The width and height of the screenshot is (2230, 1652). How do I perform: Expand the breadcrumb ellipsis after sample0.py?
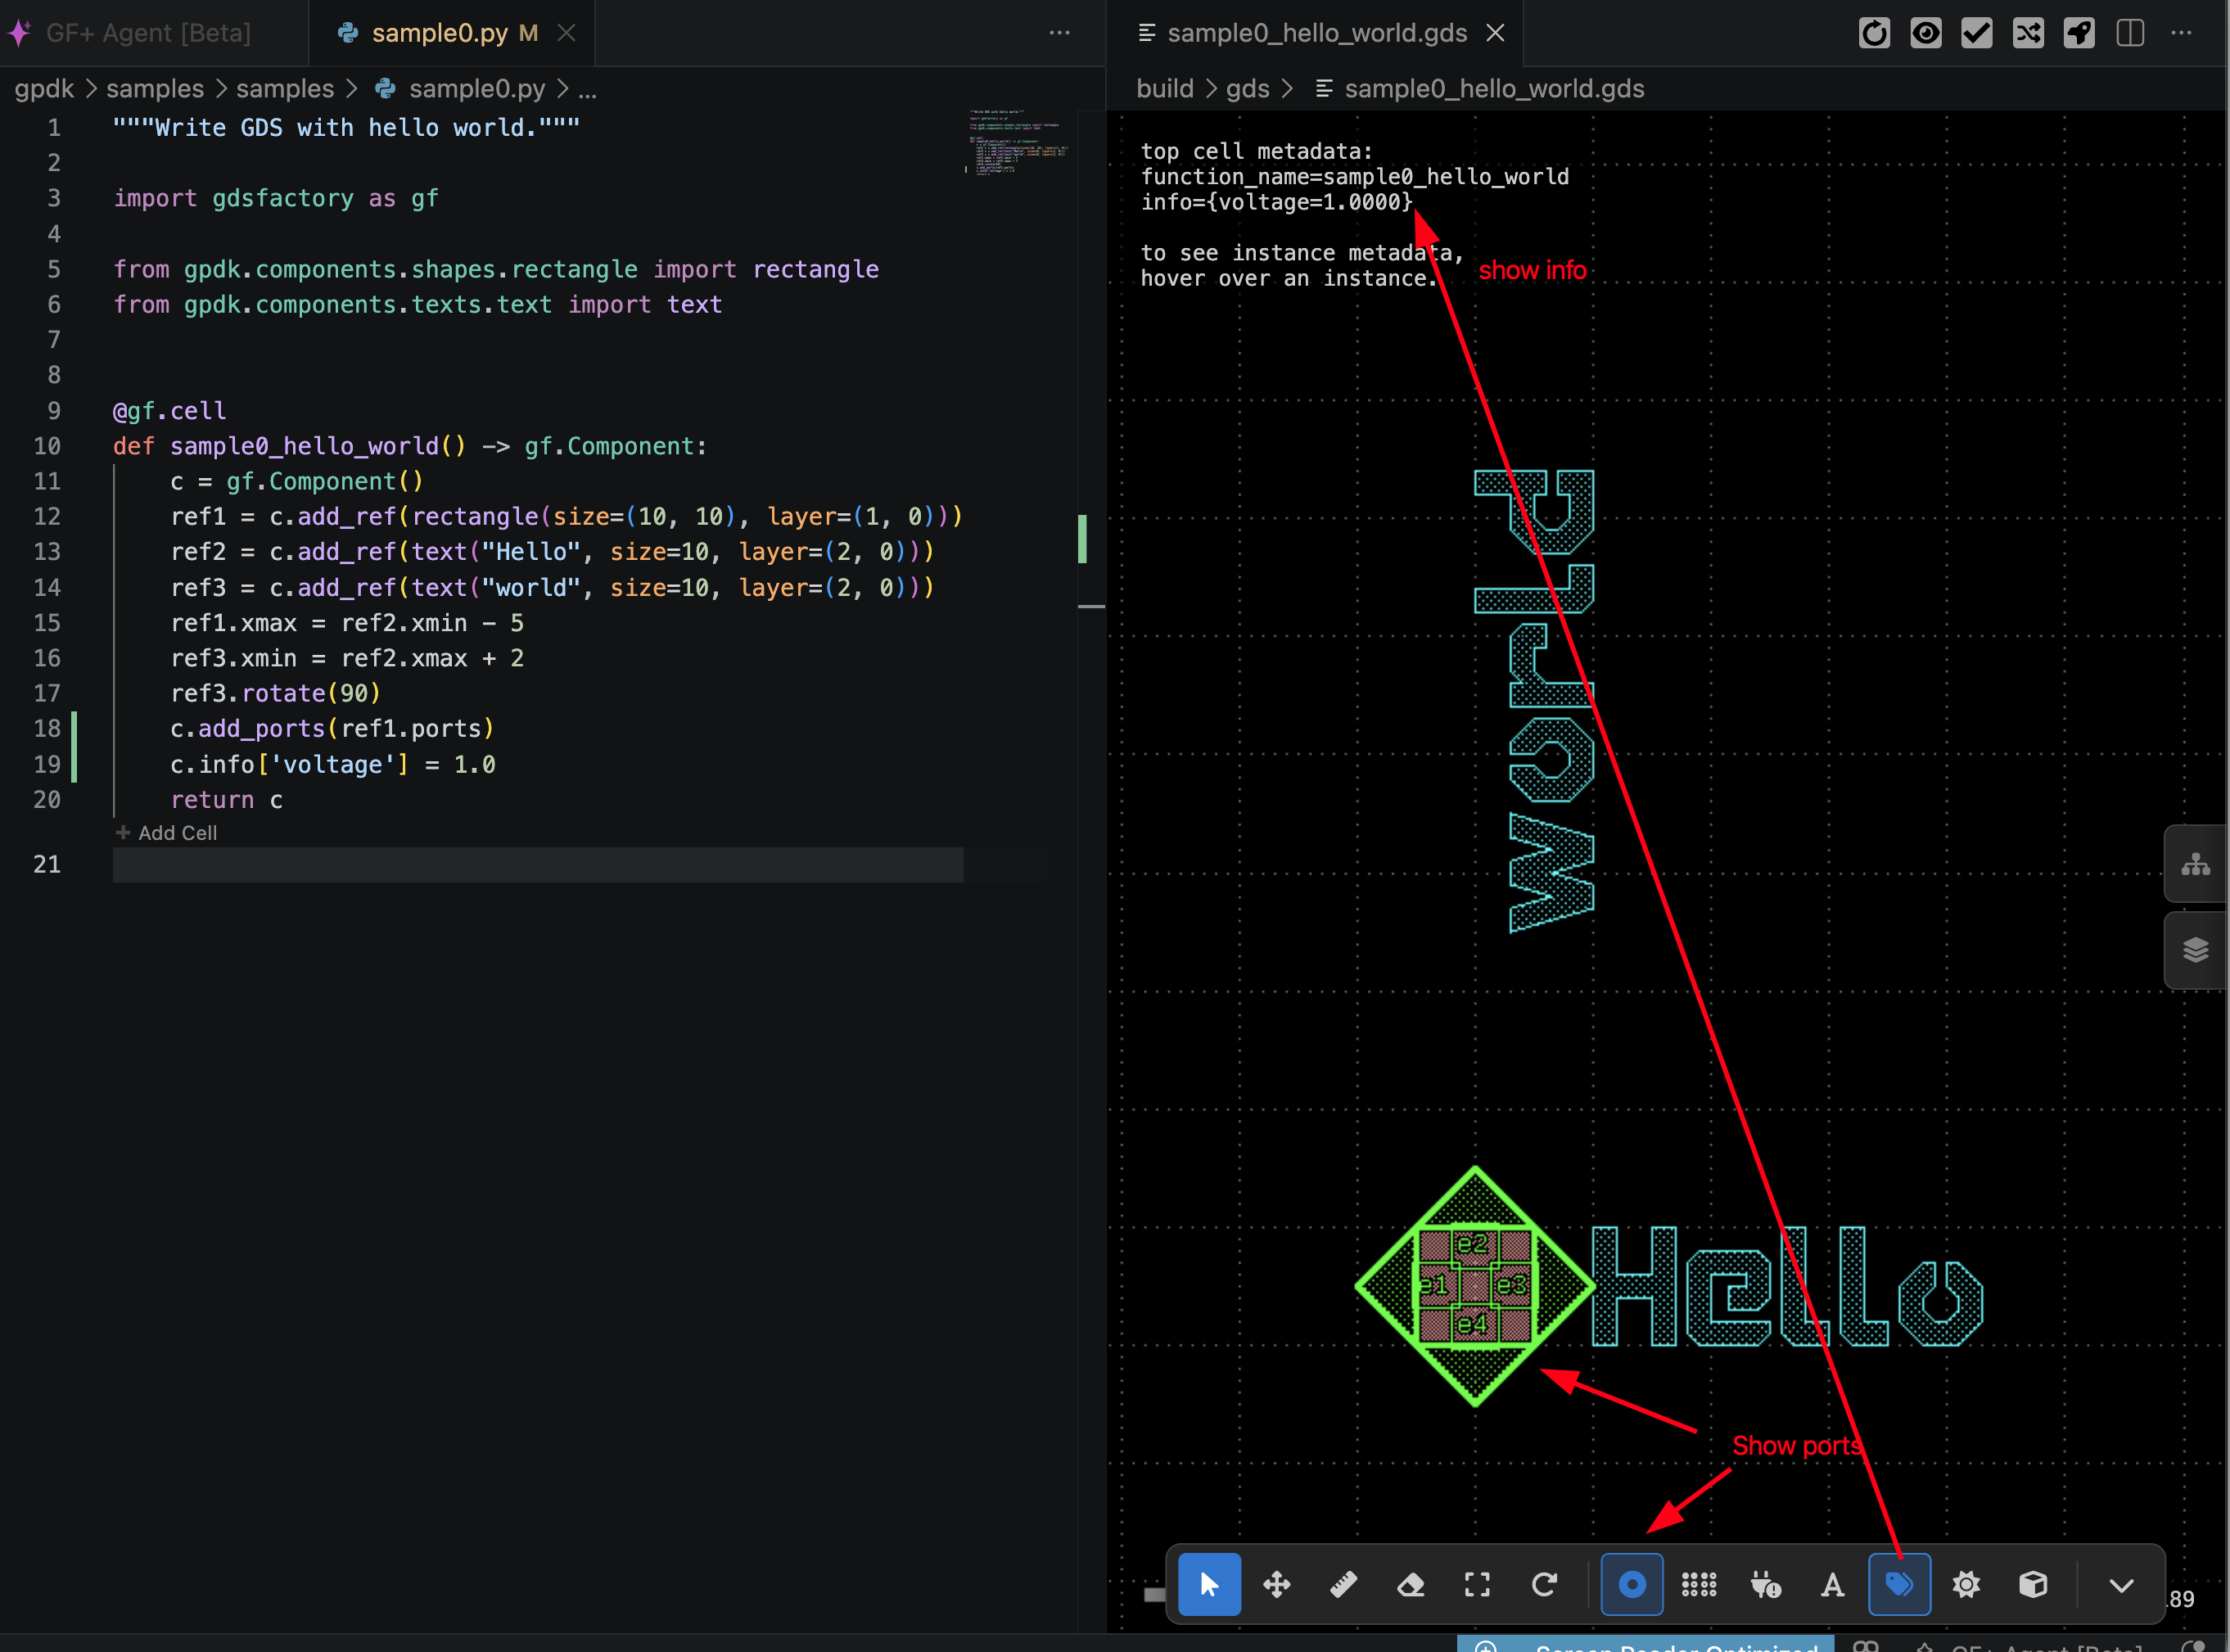[587, 89]
